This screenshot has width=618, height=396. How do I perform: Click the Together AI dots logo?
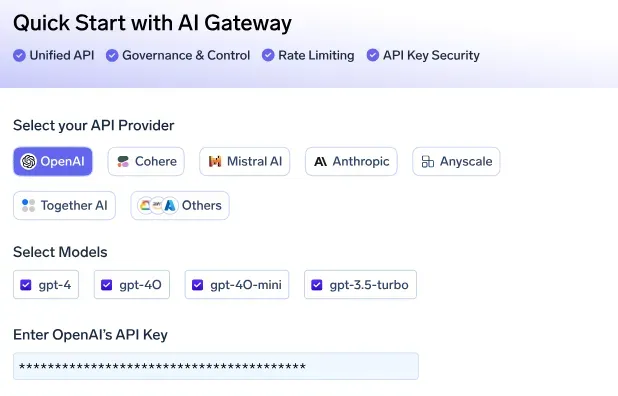coord(28,205)
